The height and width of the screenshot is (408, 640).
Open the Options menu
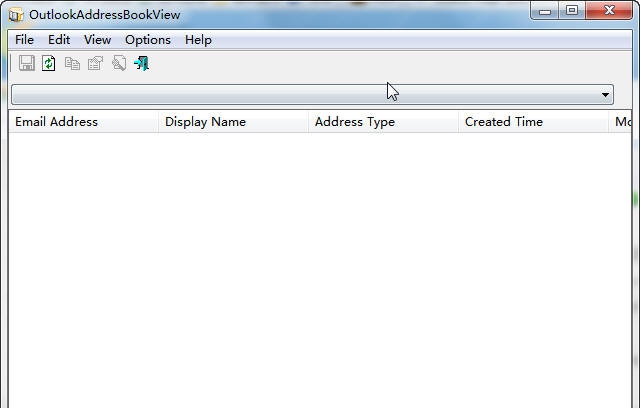tap(148, 40)
